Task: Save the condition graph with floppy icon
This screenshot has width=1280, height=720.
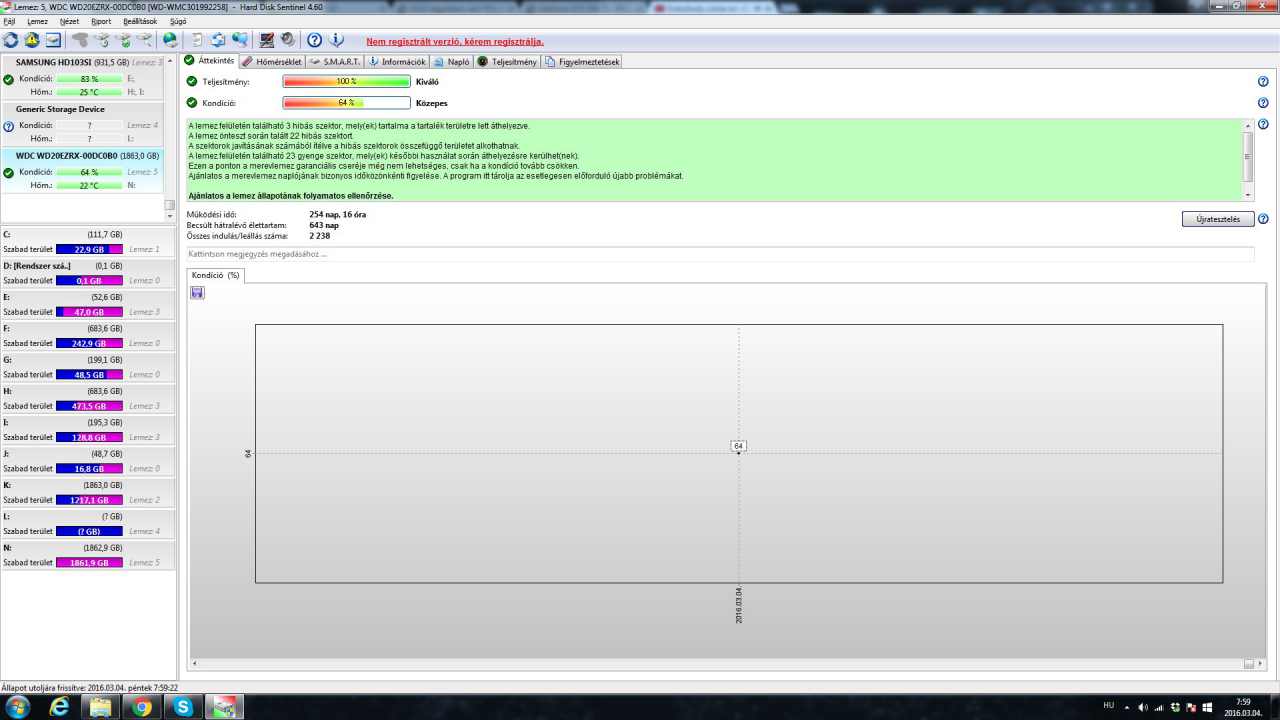Action: (197, 292)
